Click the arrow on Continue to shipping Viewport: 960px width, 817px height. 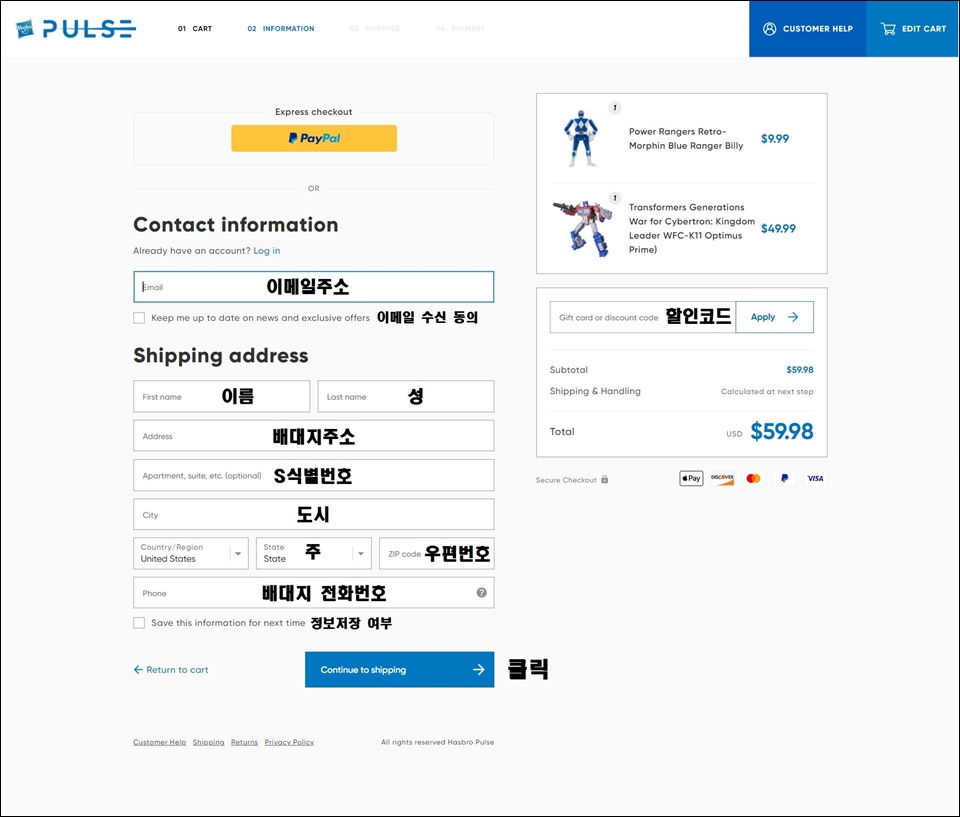point(479,669)
